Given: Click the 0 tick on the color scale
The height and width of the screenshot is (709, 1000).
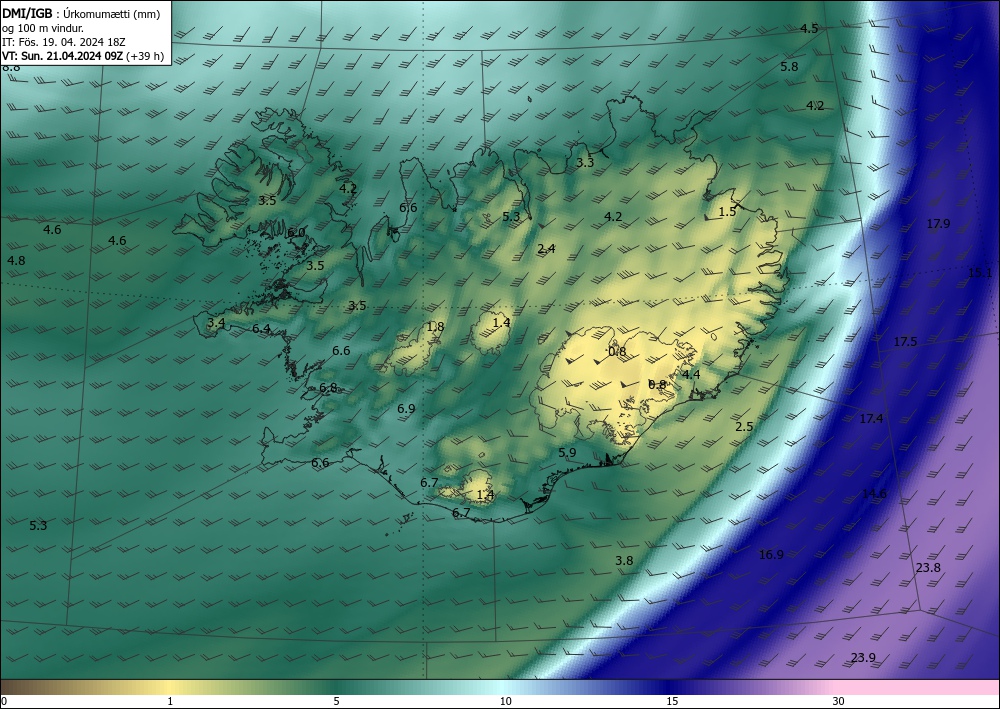Looking at the screenshot, I should (4, 701).
